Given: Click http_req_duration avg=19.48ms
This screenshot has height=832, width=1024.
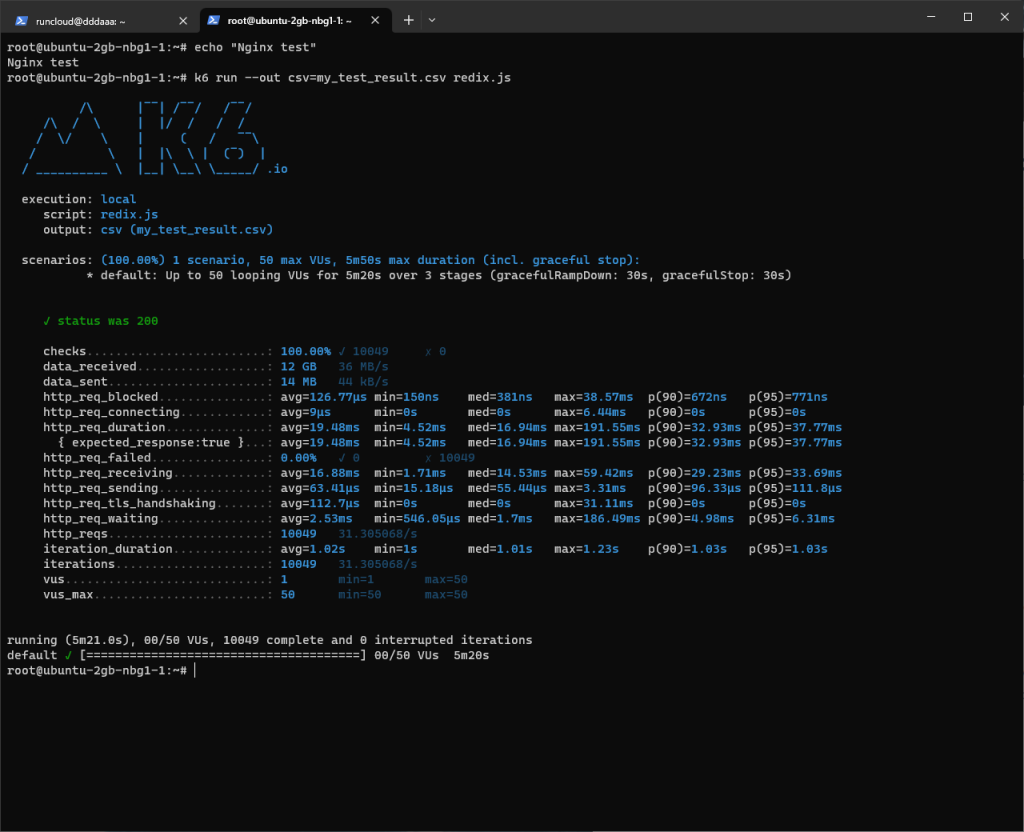Looking at the screenshot, I should click(x=320, y=427).
